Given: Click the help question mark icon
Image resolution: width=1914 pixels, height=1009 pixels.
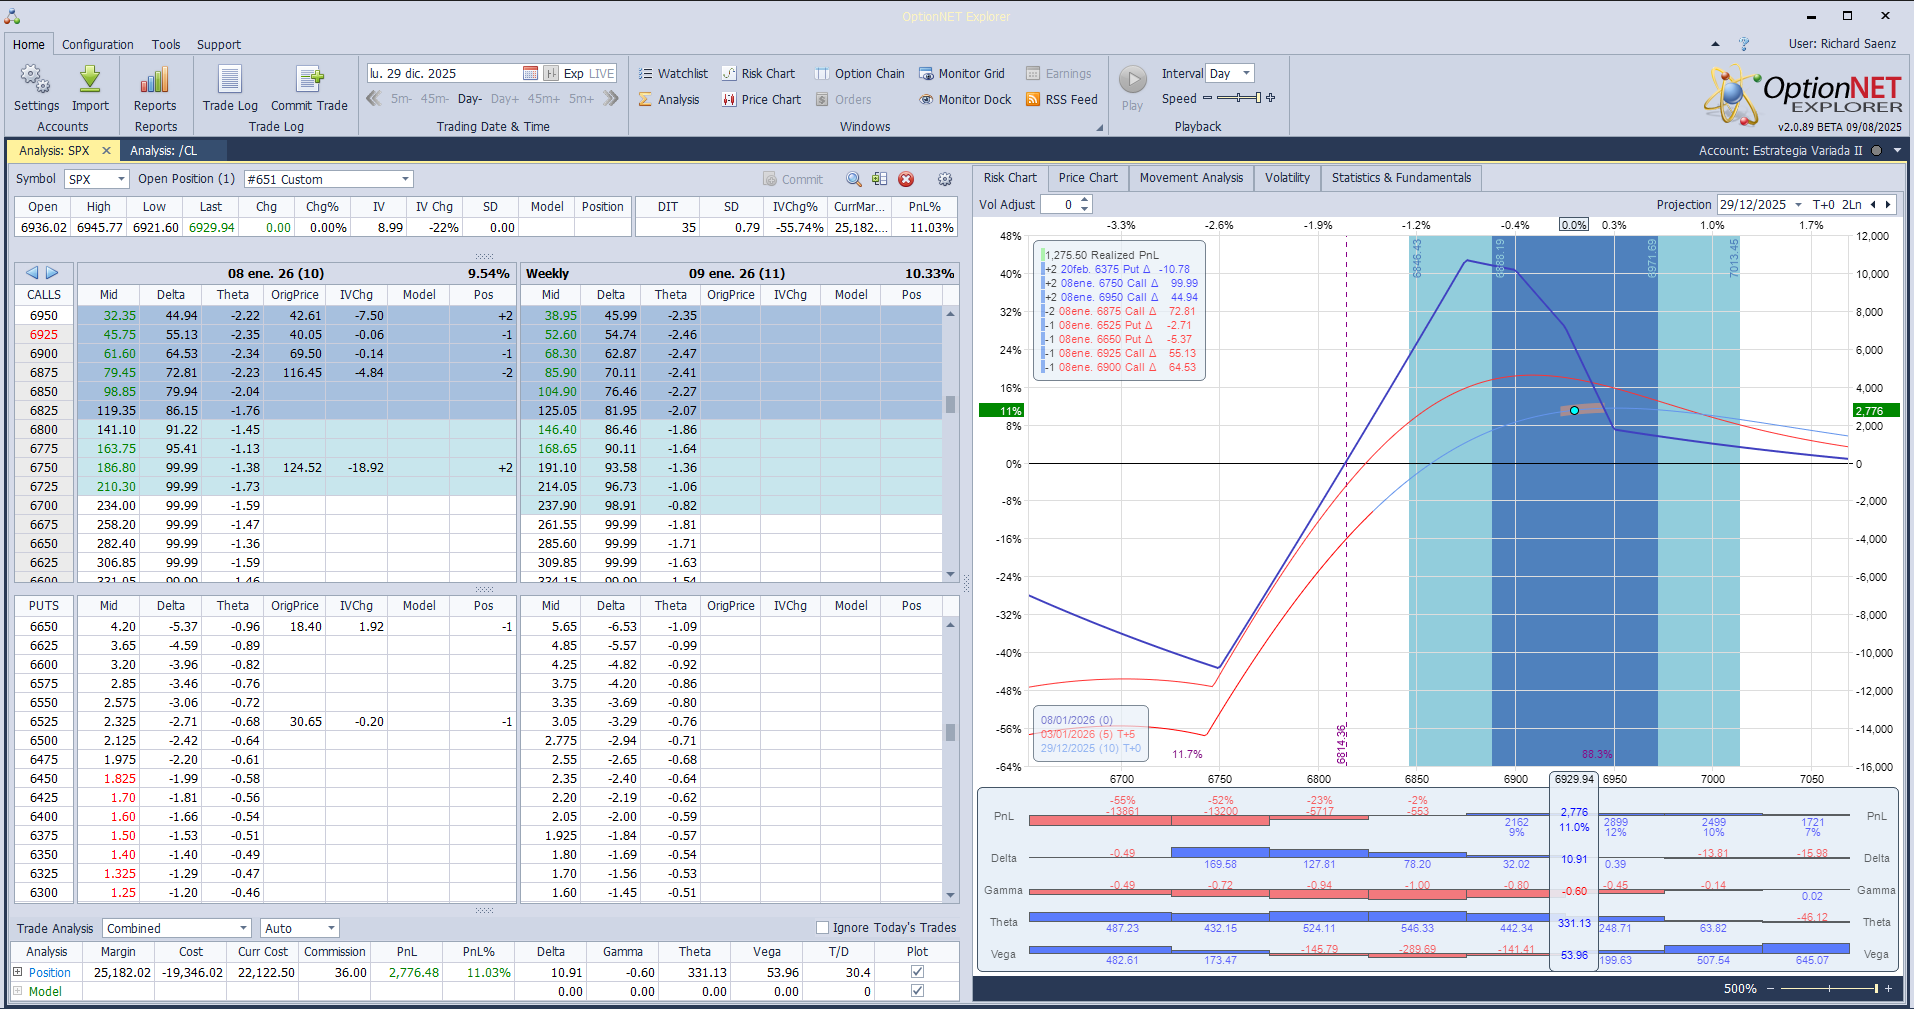Looking at the screenshot, I should (1744, 44).
